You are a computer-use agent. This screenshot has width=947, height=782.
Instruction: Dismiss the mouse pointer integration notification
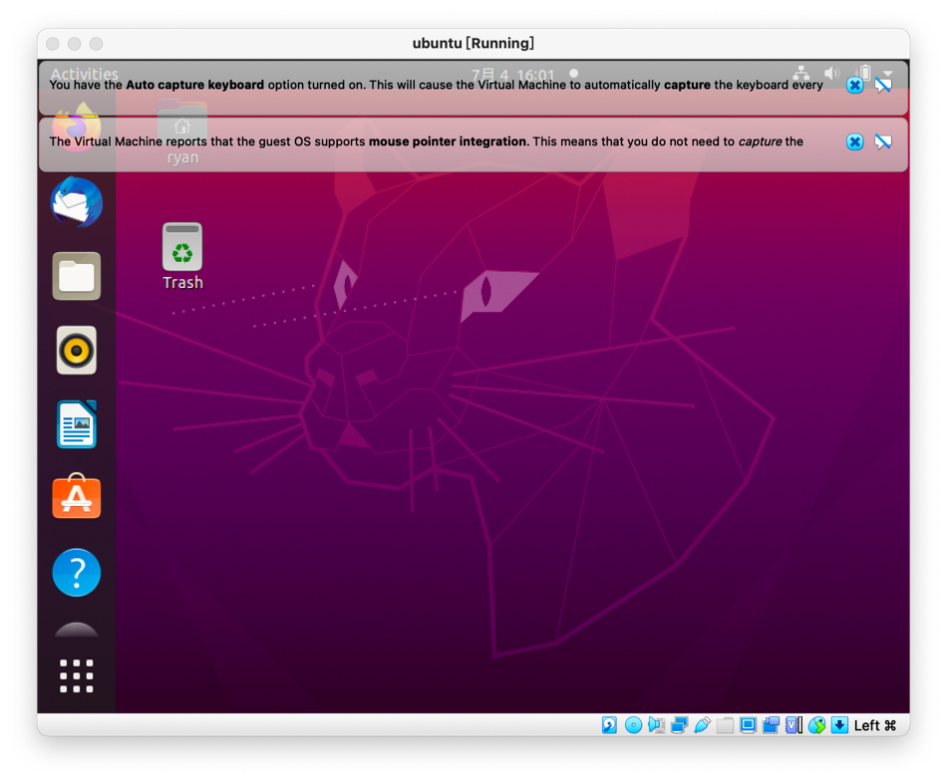click(x=855, y=142)
